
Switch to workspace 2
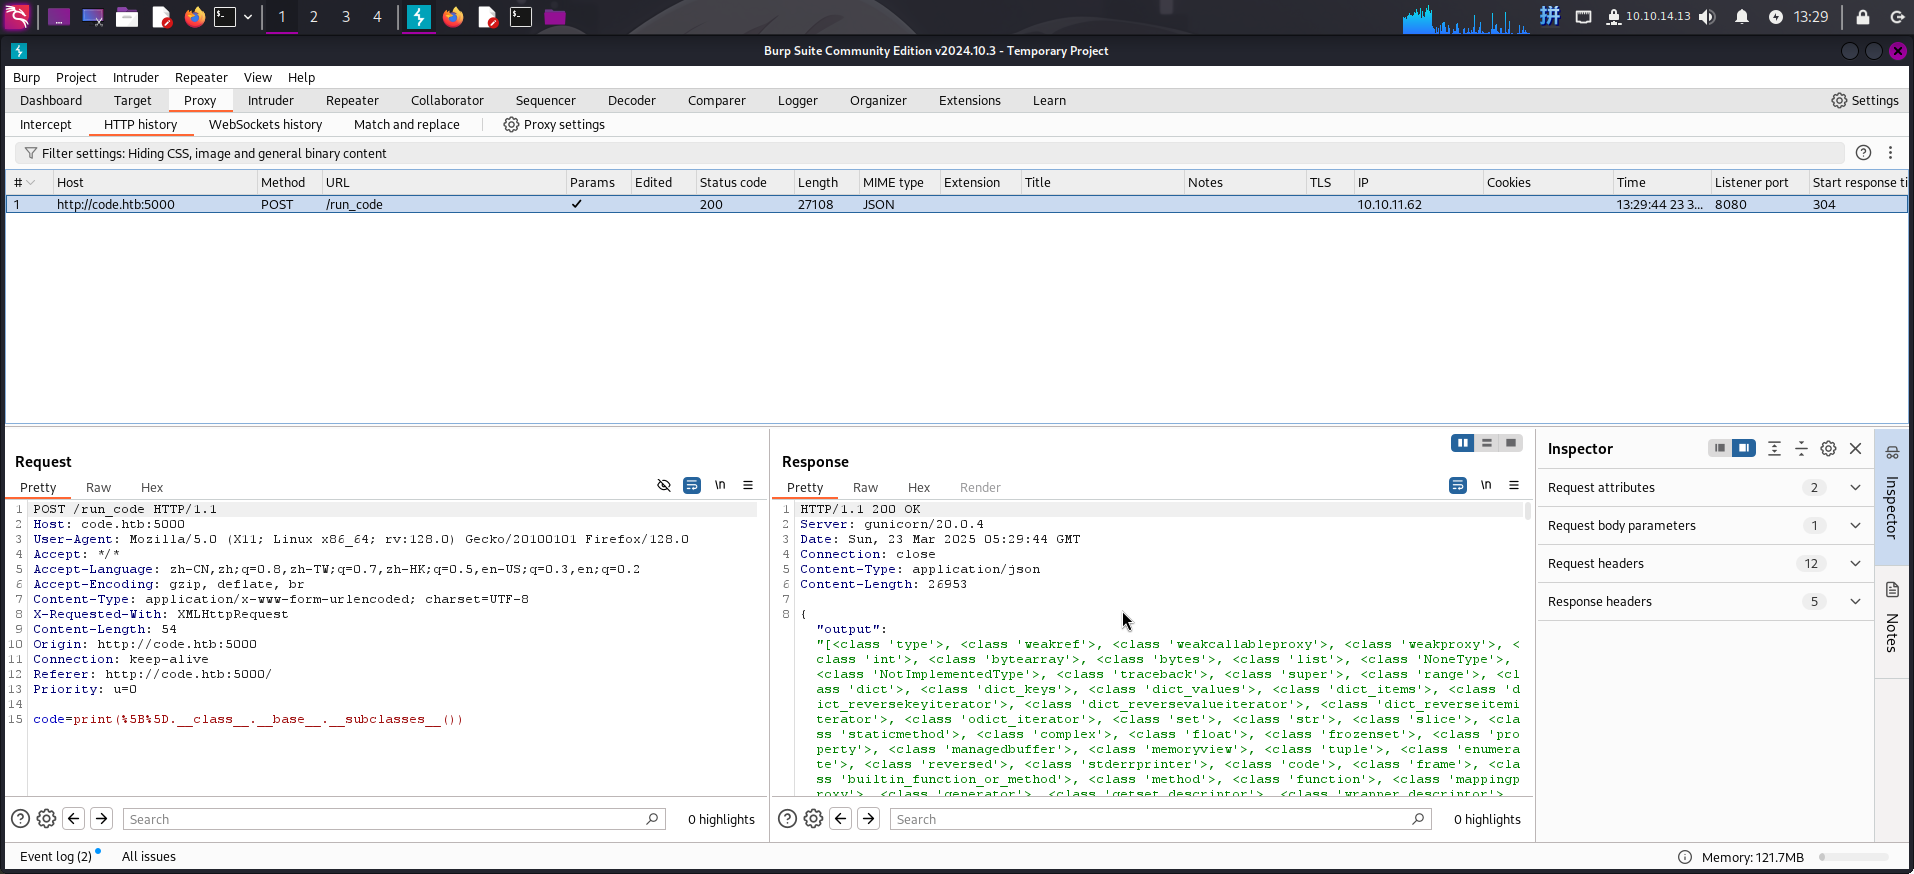tap(314, 17)
